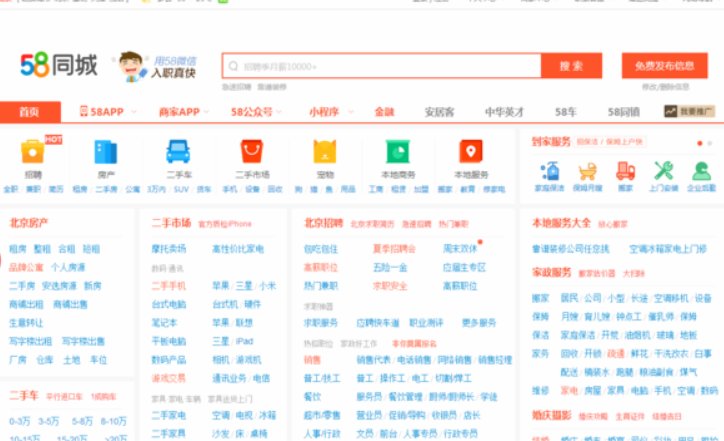The width and height of the screenshot is (724, 441).
Task: Expand the 商家APP dropdown arrow
Action: 206,112
